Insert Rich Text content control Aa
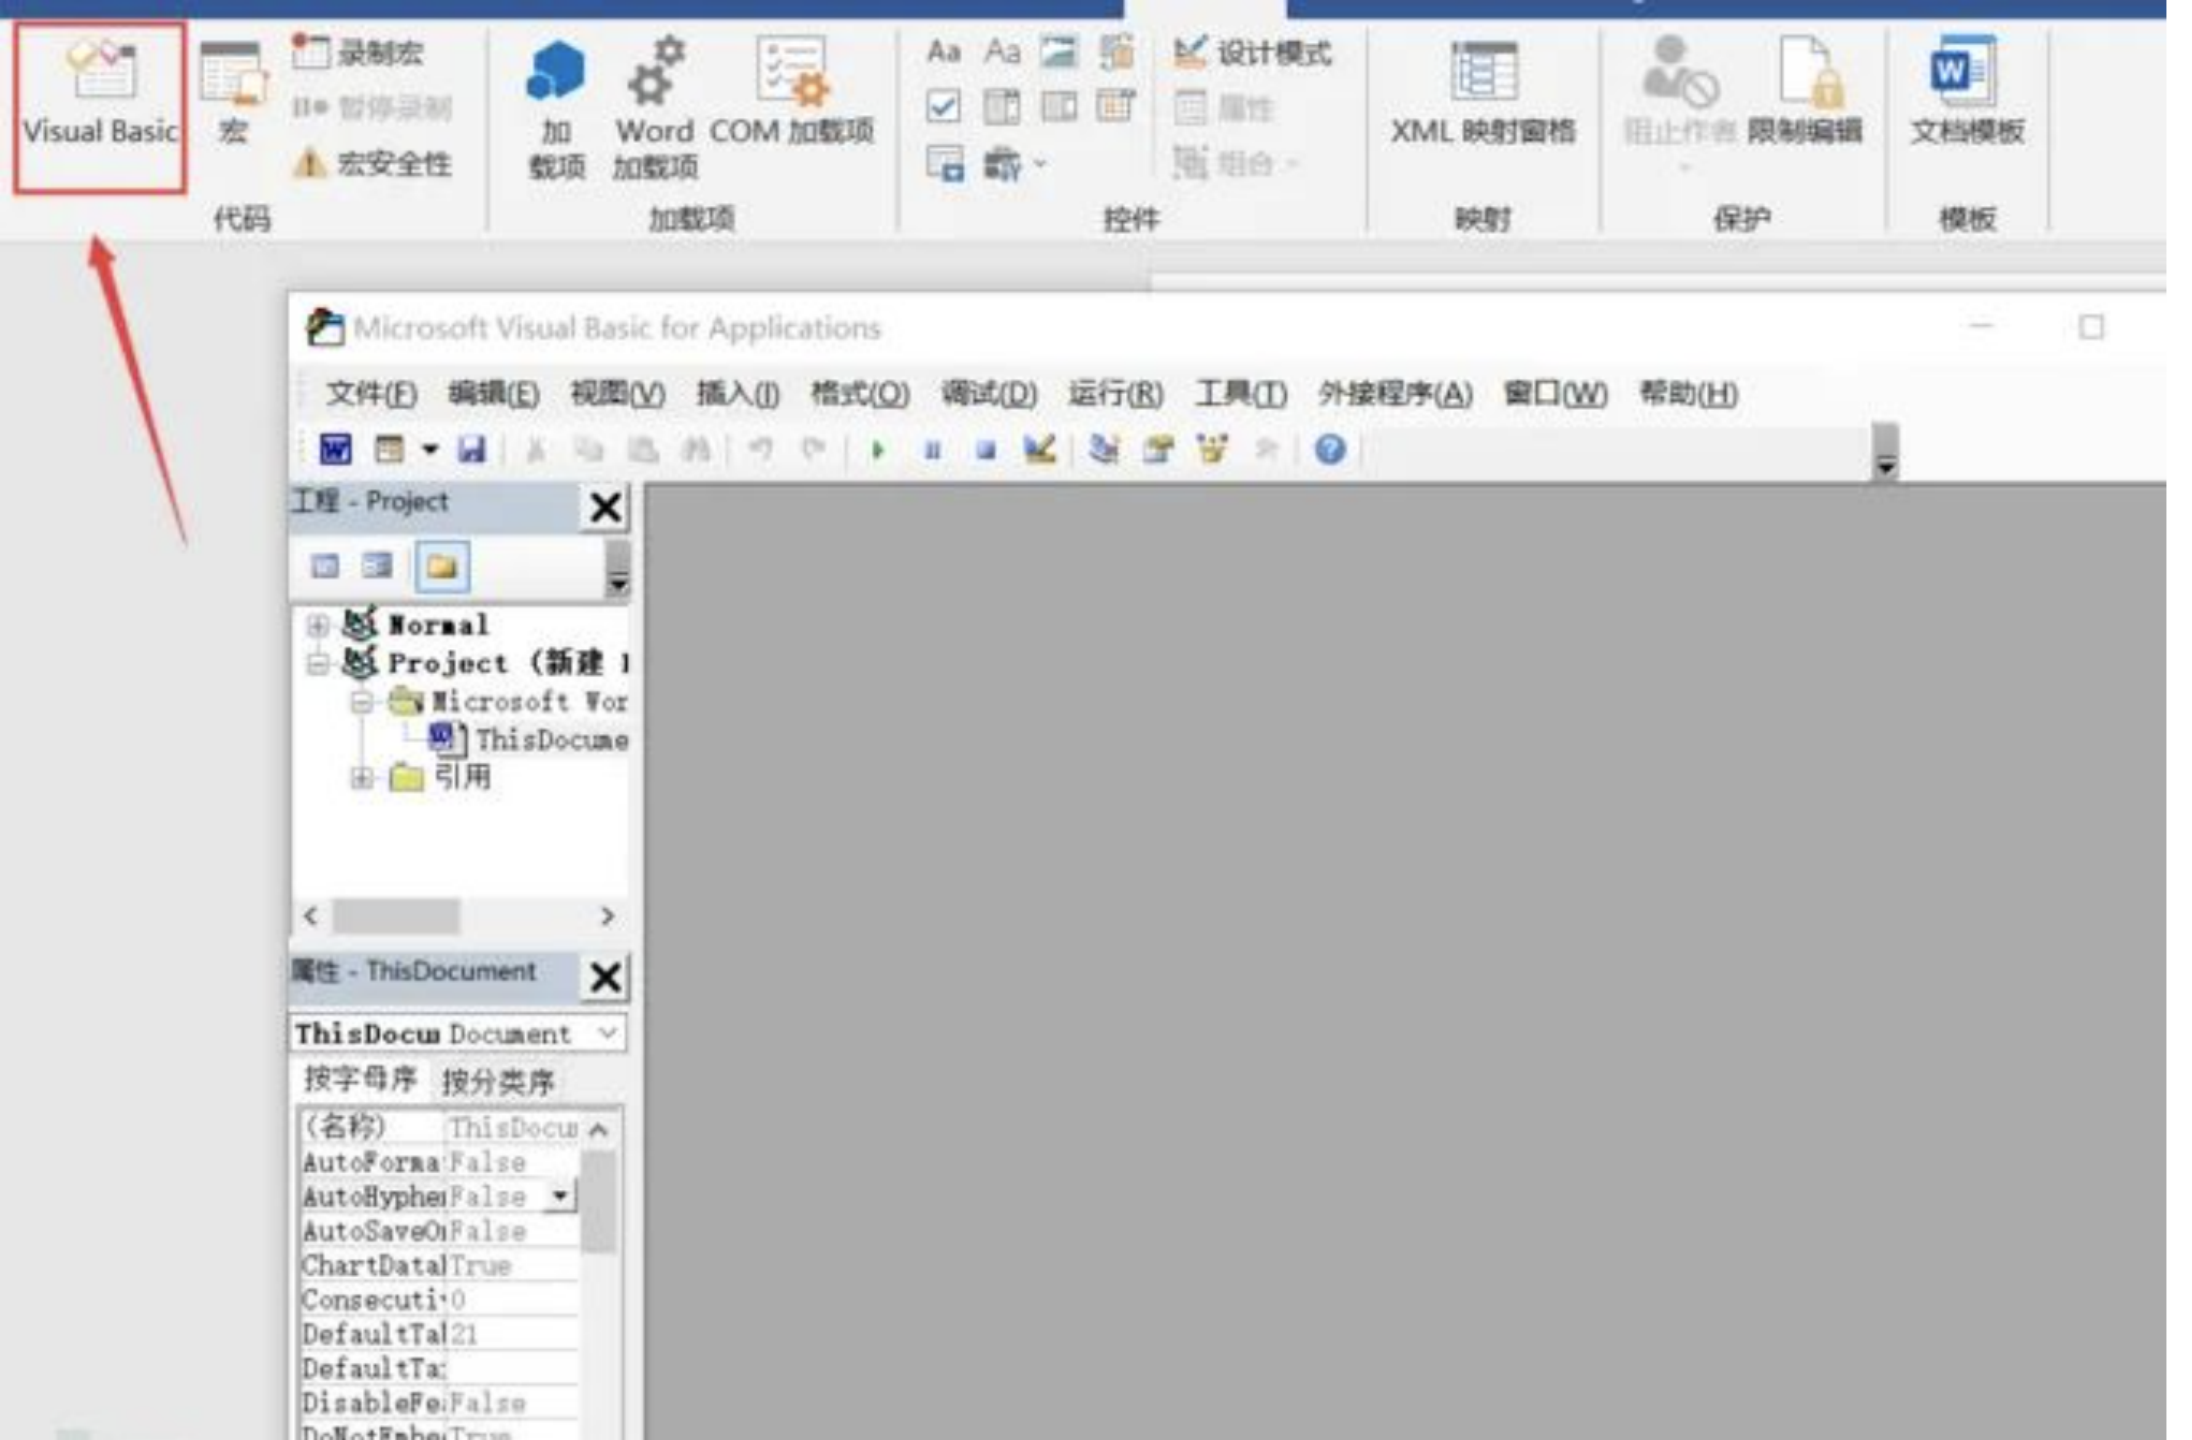2192x1440 pixels. (x=944, y=51)
